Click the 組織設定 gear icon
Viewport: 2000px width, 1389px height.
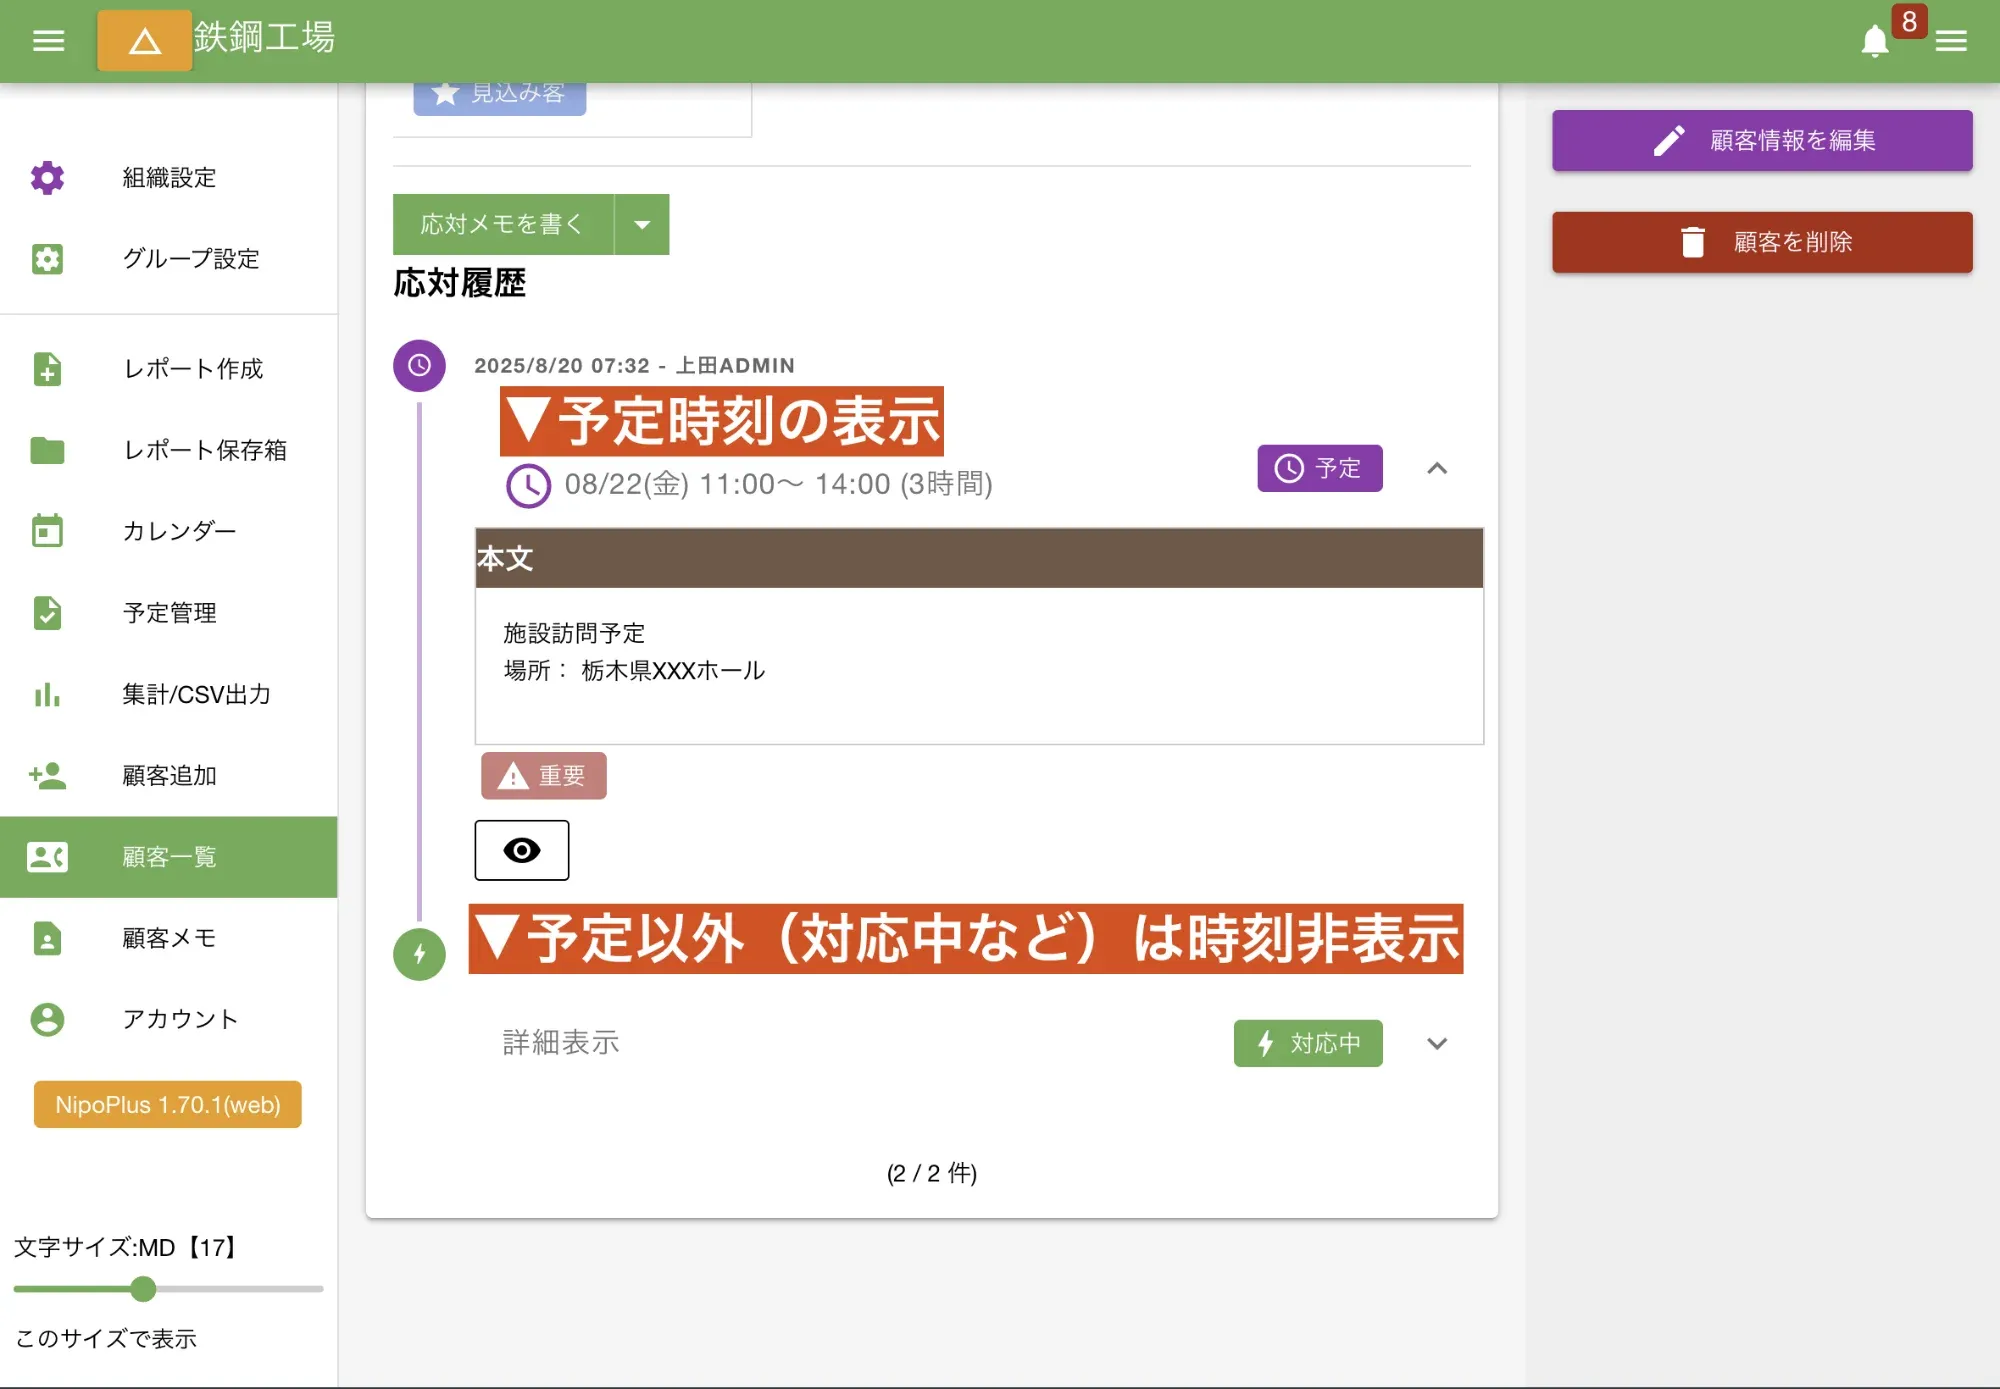pyautogui.click(x=47, y=178)
